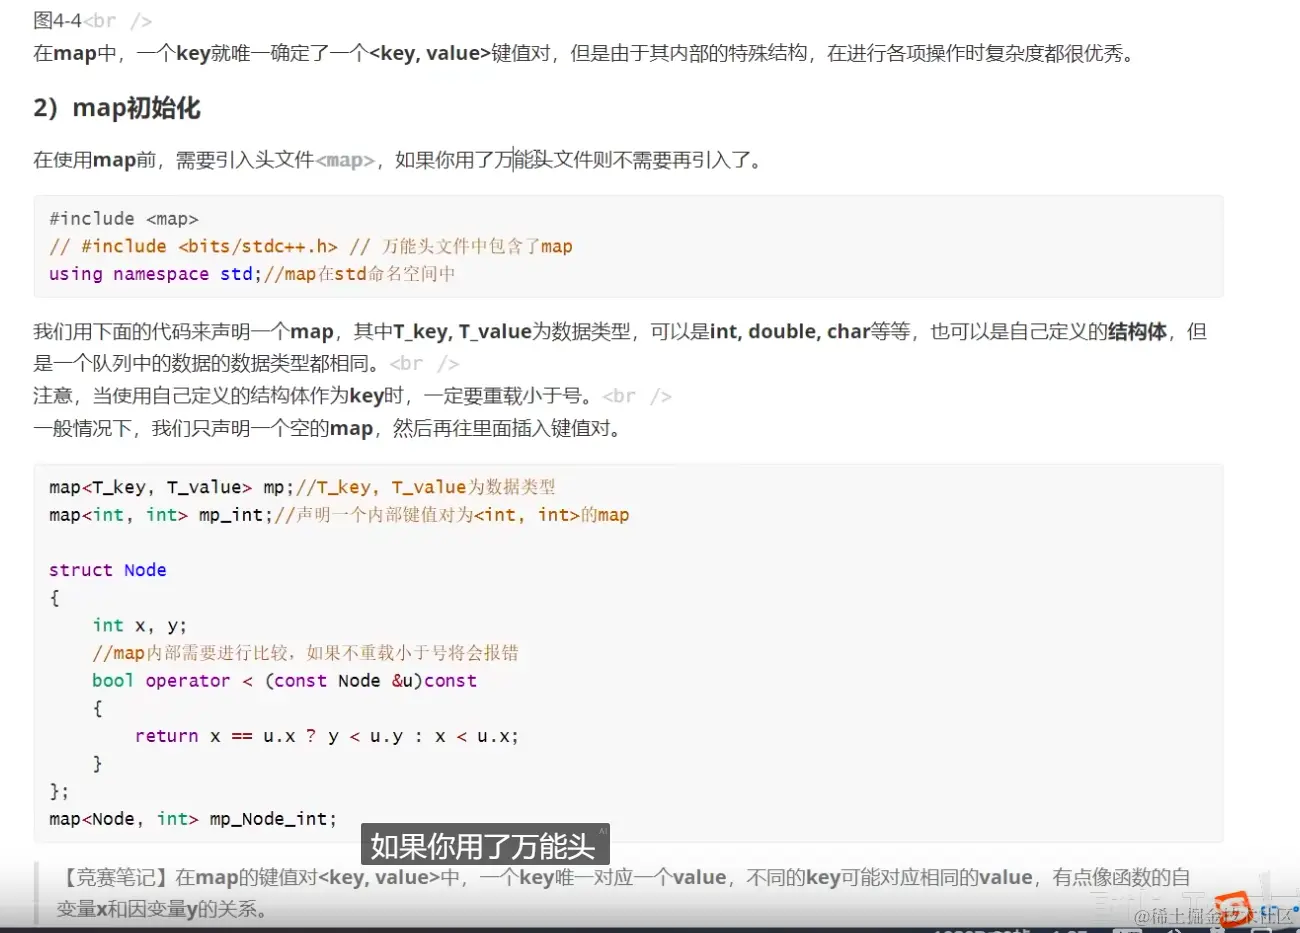The width and height of the screenshot is (1300, 933).
Task: Click the Juejin community watermark logo
Action: pyautogui.click(x=1234, y=911)
